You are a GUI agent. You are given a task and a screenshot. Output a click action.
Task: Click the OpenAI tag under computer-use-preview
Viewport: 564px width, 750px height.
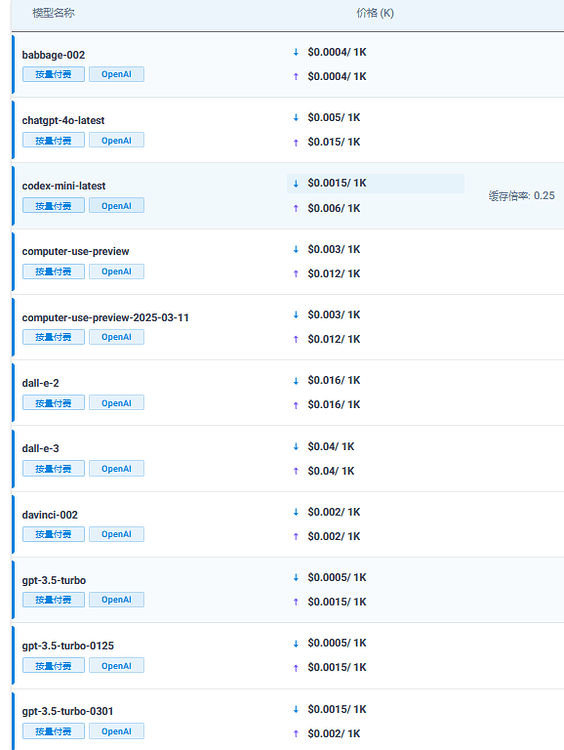[x=116, y=271]
